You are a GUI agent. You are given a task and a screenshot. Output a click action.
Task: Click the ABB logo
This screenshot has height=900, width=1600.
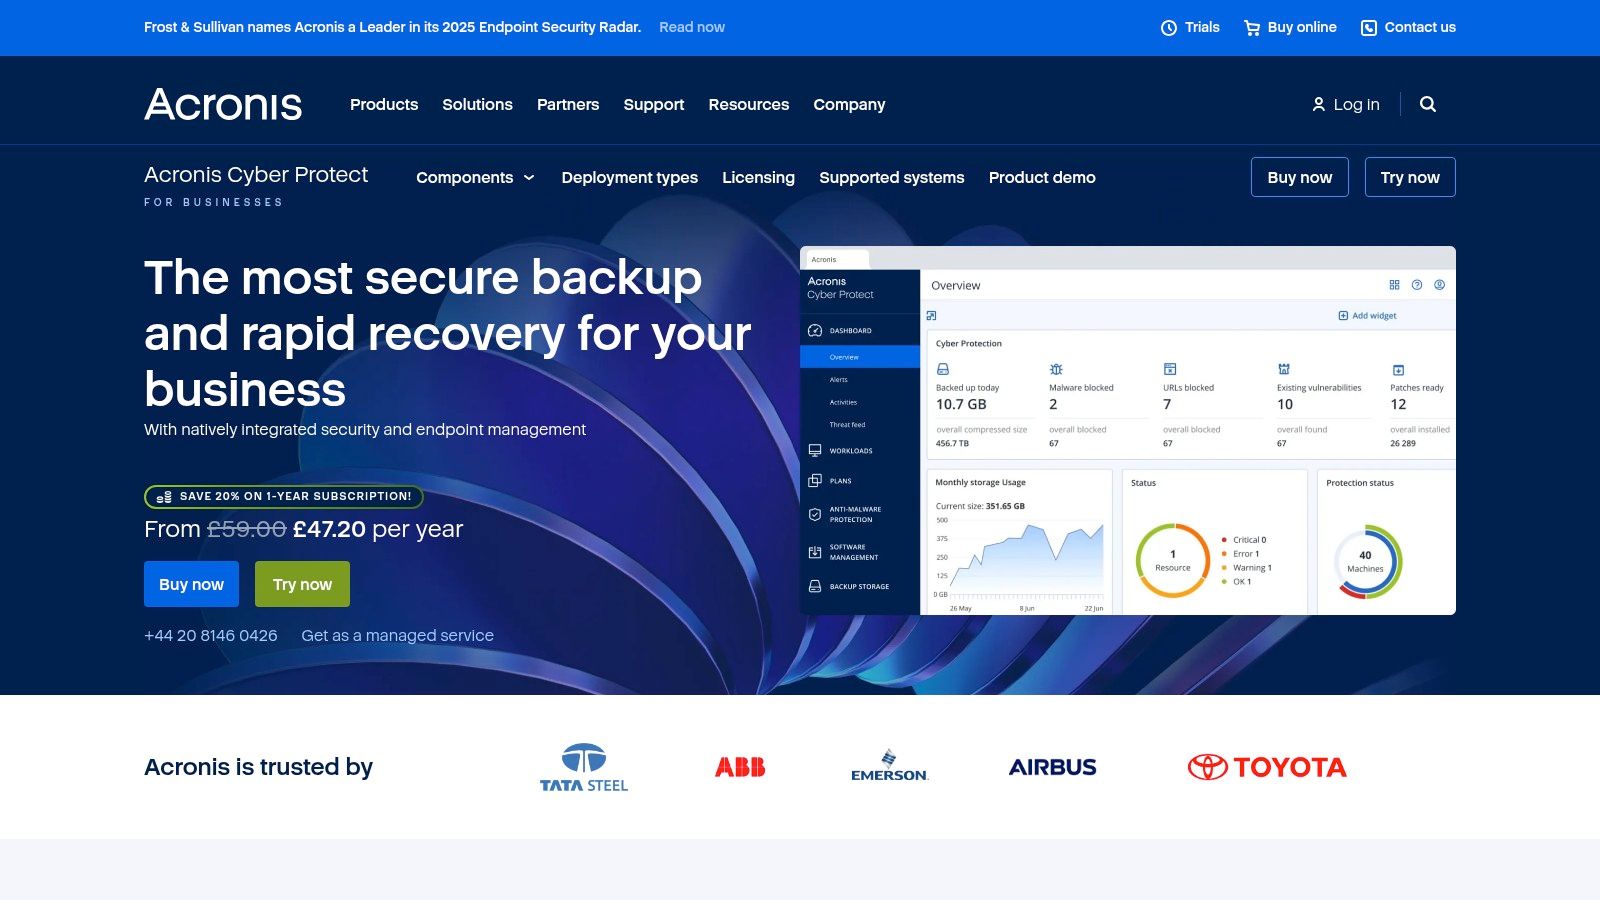tap(740, 767)
